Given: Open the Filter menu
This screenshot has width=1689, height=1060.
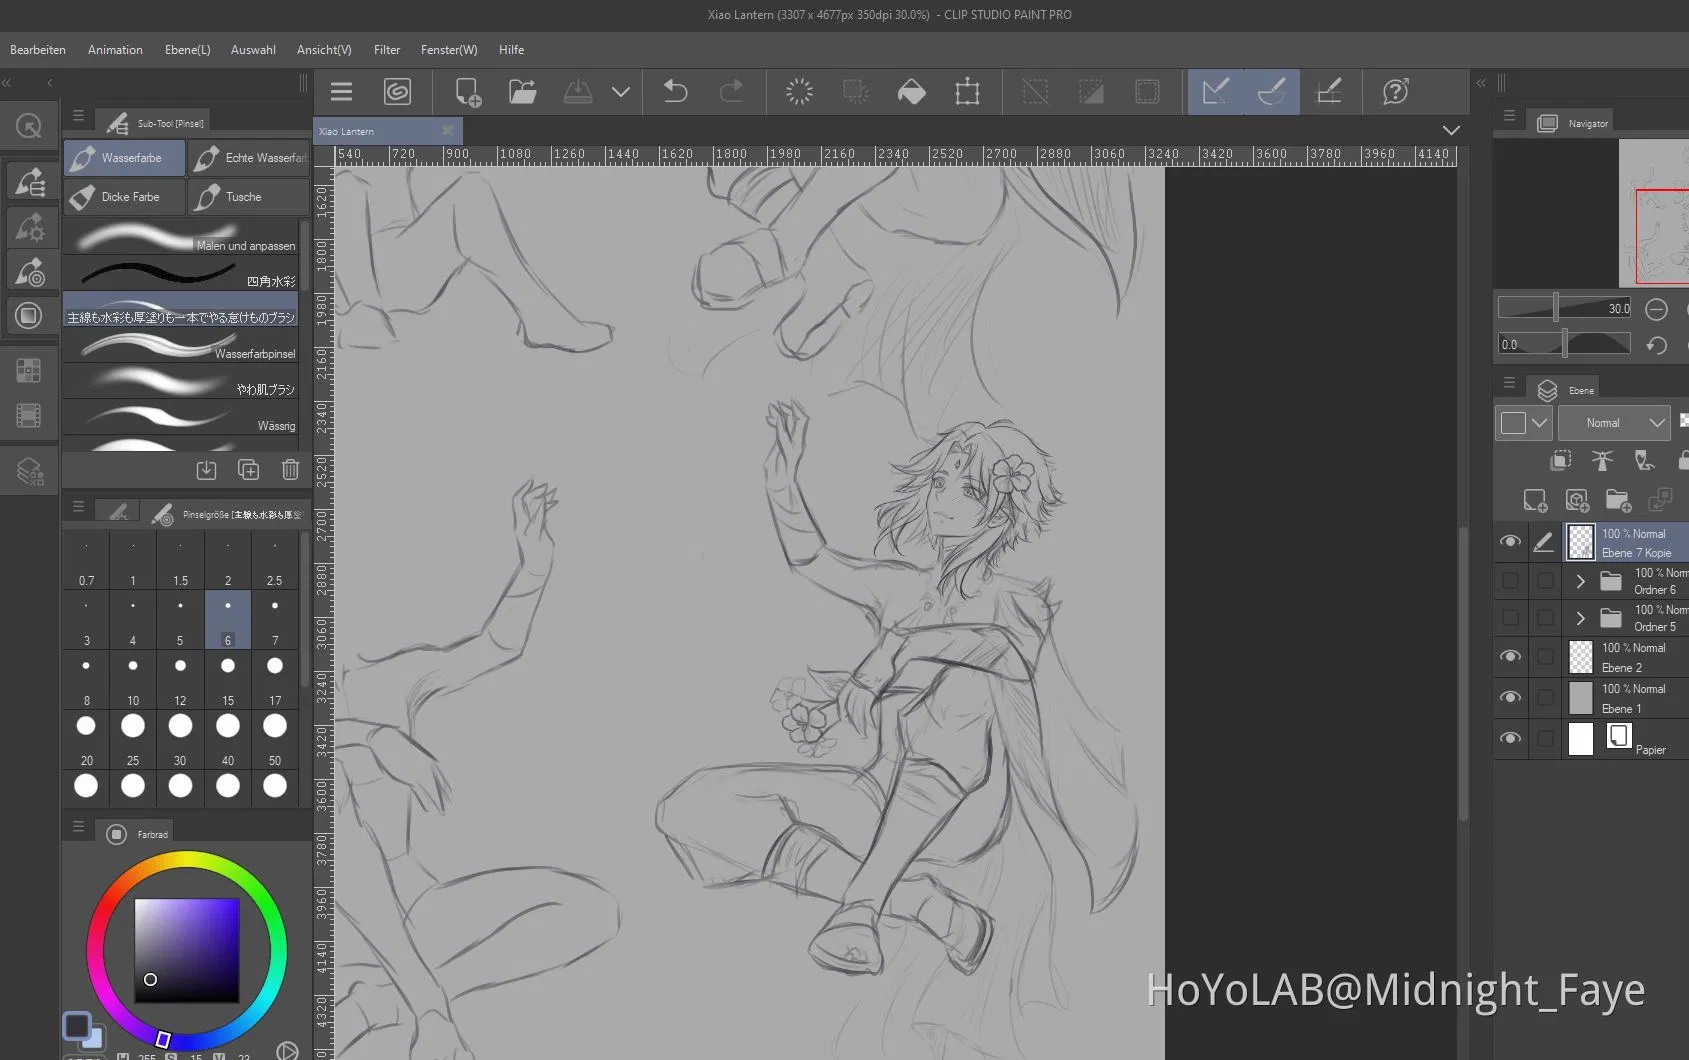Looking at the screenshot, I should click(x=386, y=50).
